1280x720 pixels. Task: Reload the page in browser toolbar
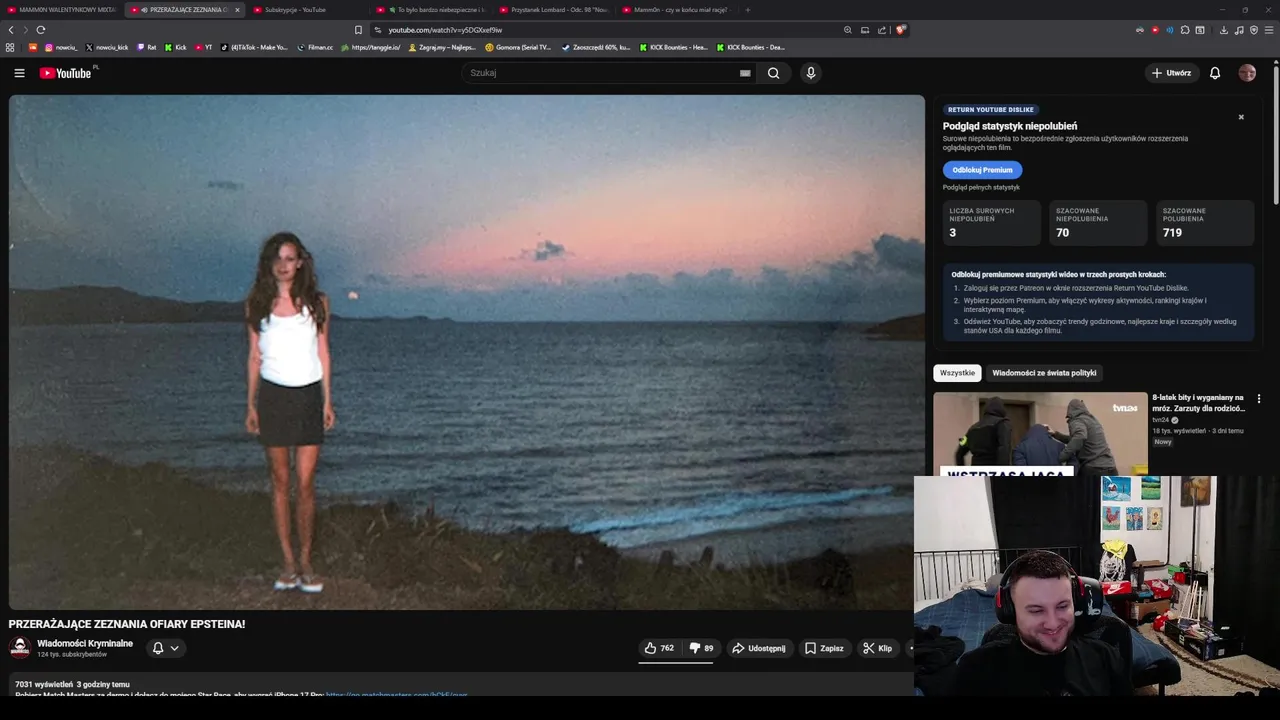tap(40, 30)
